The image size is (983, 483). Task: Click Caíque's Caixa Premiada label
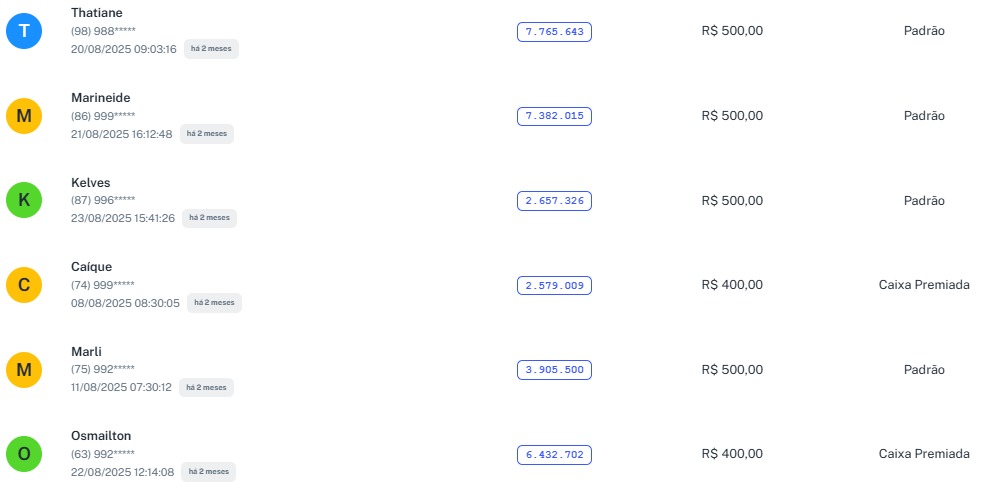924,285
